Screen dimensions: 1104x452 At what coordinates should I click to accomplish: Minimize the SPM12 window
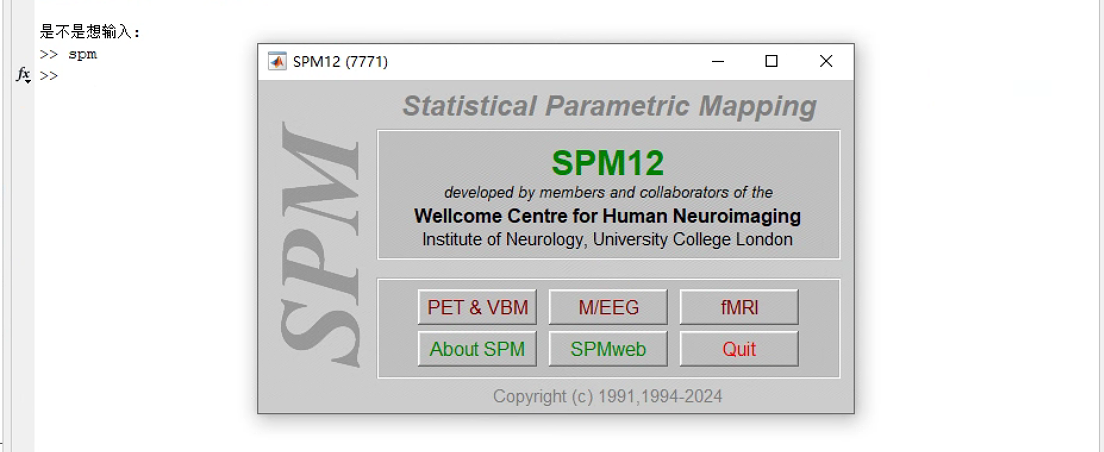click(717, 61)
